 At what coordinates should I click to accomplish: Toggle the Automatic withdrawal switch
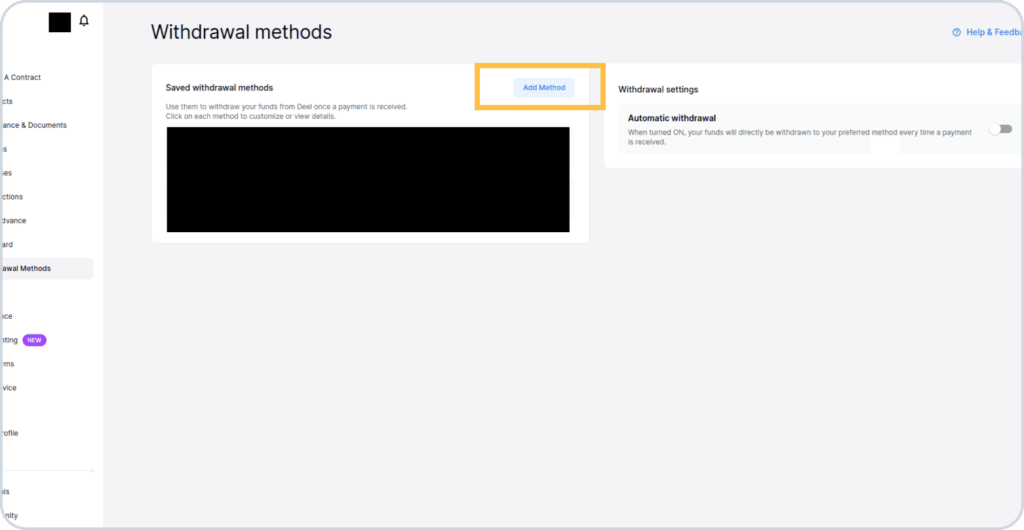click(x=1000, y=129)
